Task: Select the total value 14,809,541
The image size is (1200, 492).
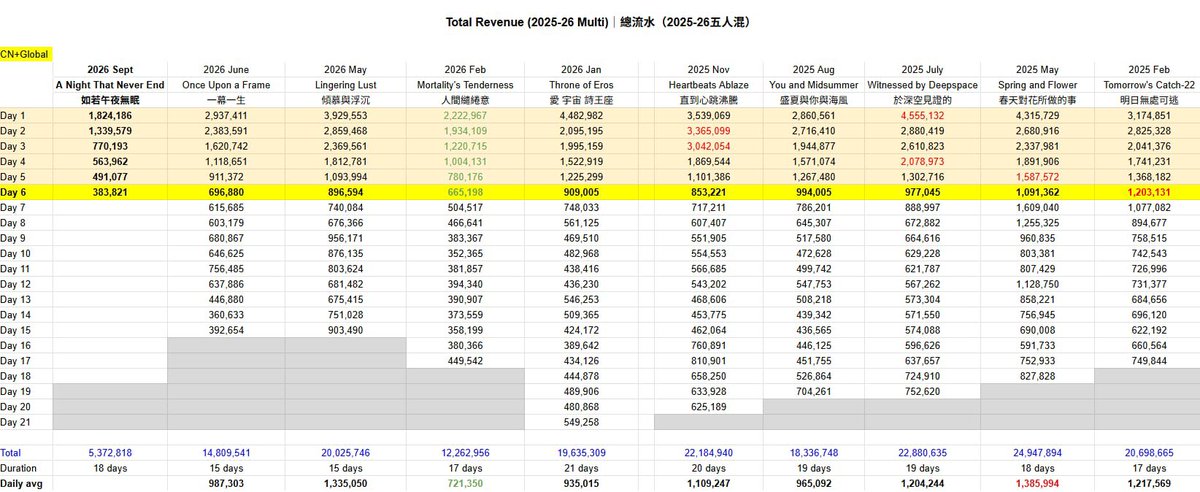Action: tap(226, 452)
